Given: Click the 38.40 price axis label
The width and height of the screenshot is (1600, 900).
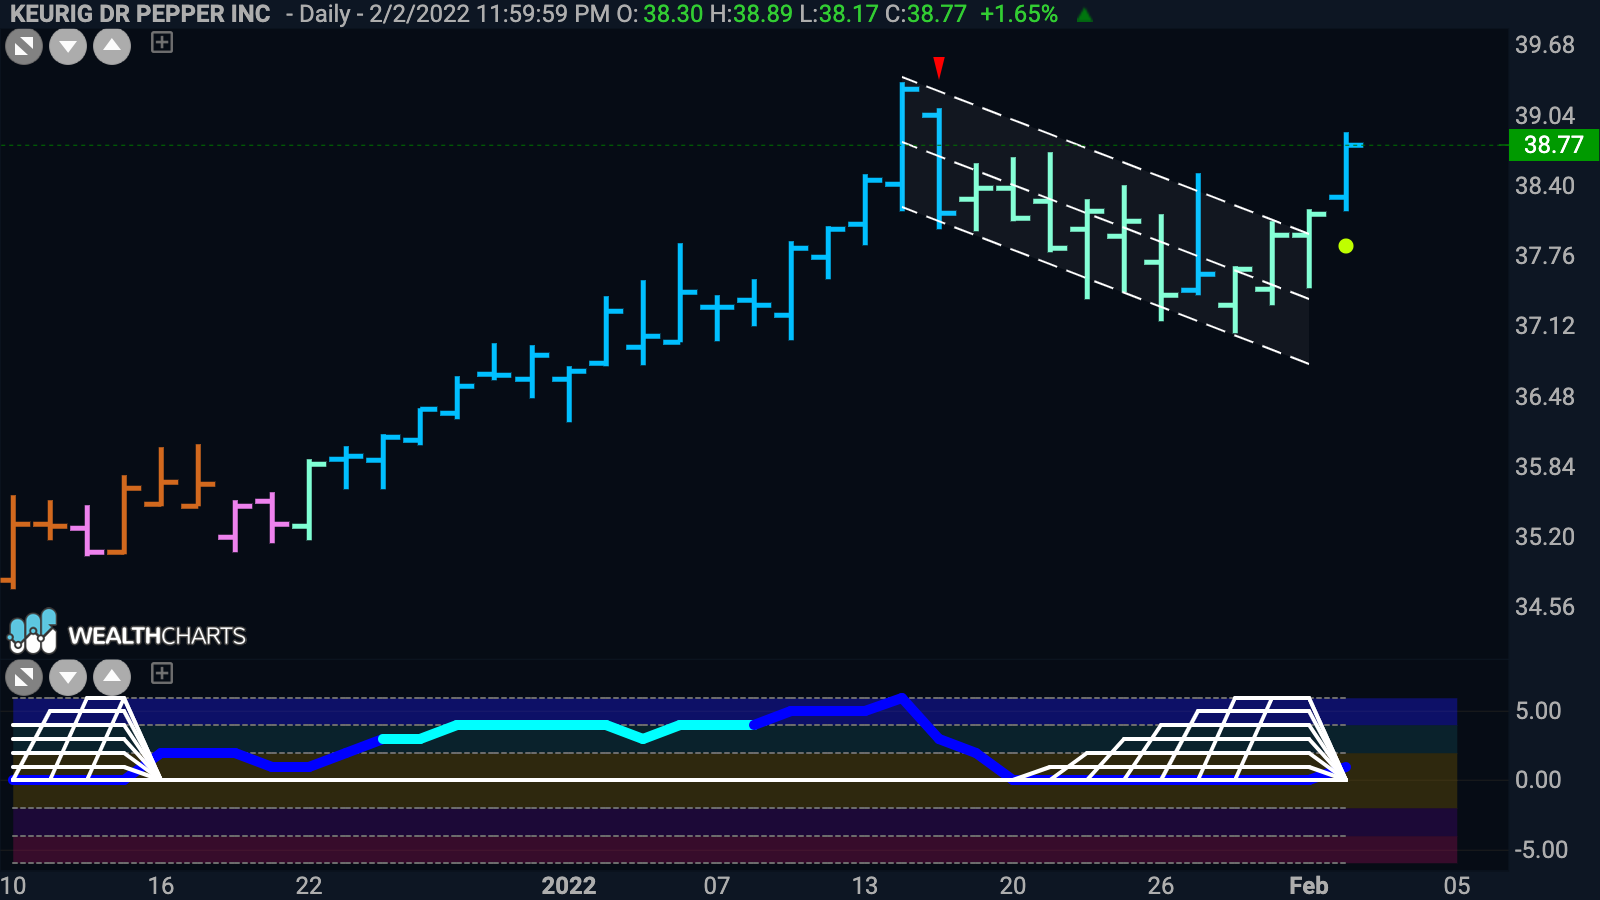Looking at the screenshot, I should tap(1544, 185).
